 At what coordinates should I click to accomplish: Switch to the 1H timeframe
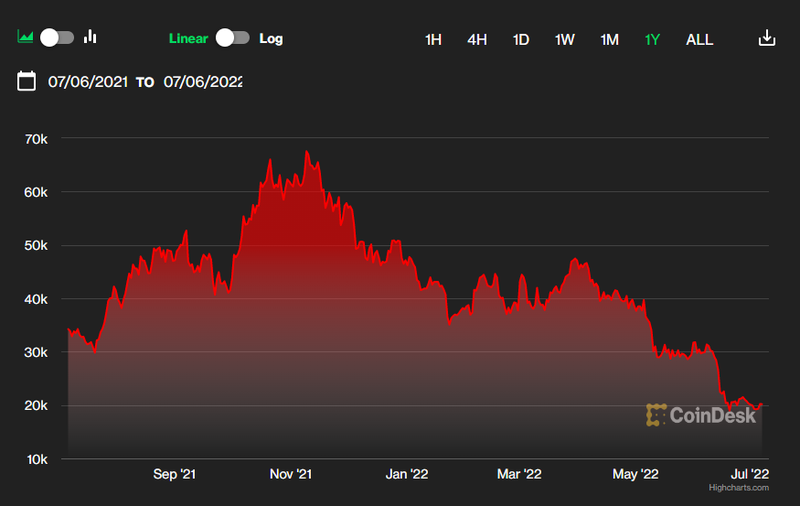433,40
